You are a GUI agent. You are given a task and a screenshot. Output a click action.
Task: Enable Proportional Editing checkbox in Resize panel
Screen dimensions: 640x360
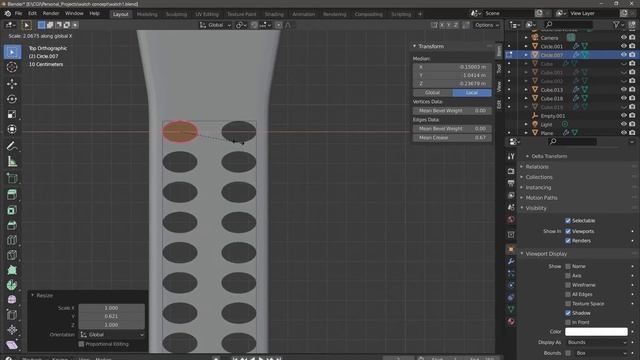coord(81,344)
